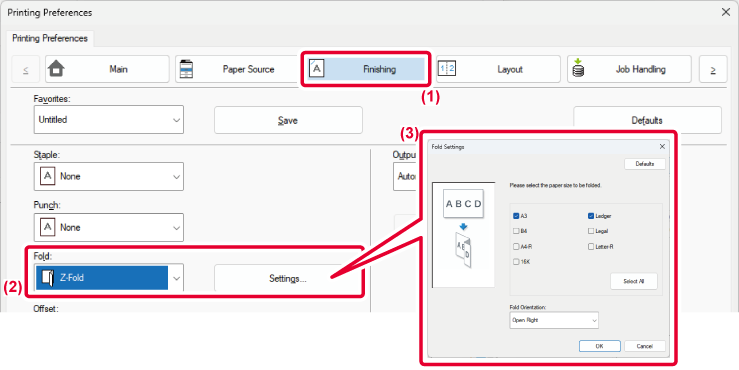Uncheck the Ledger paper size checkbox

591,216
